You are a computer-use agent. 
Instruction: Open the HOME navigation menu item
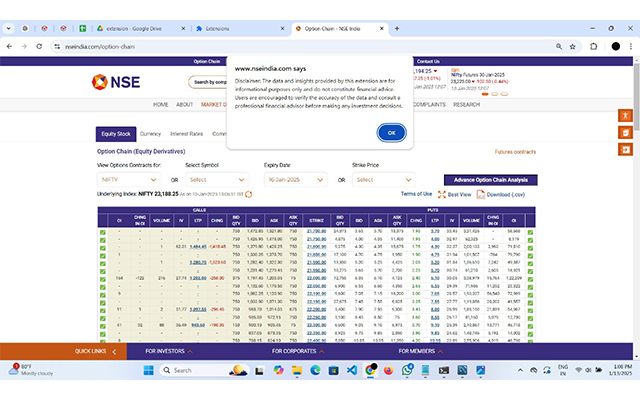160,104
